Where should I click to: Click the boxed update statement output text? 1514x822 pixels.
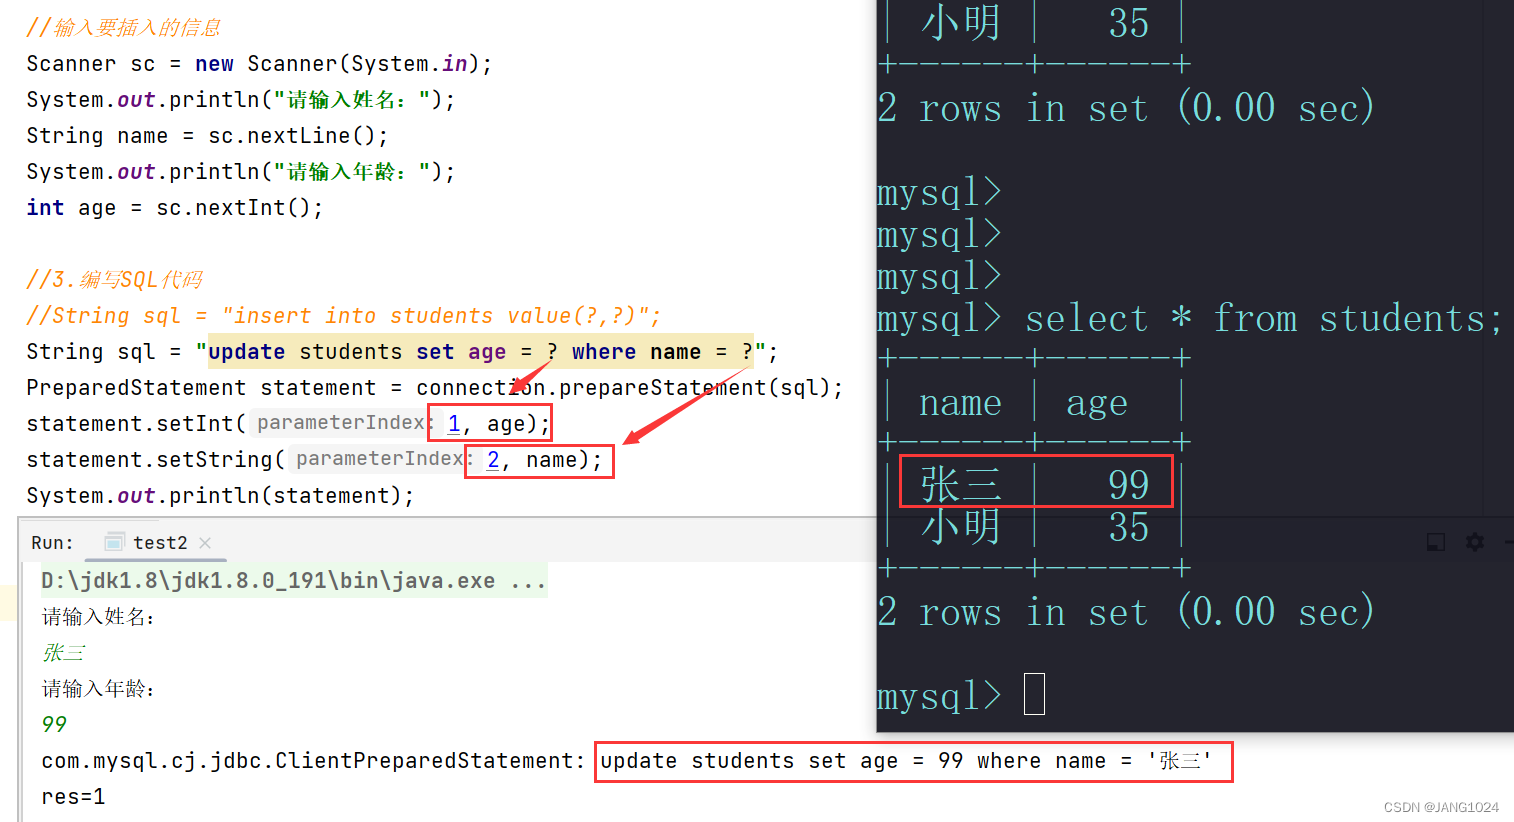(x=912, y=761)
